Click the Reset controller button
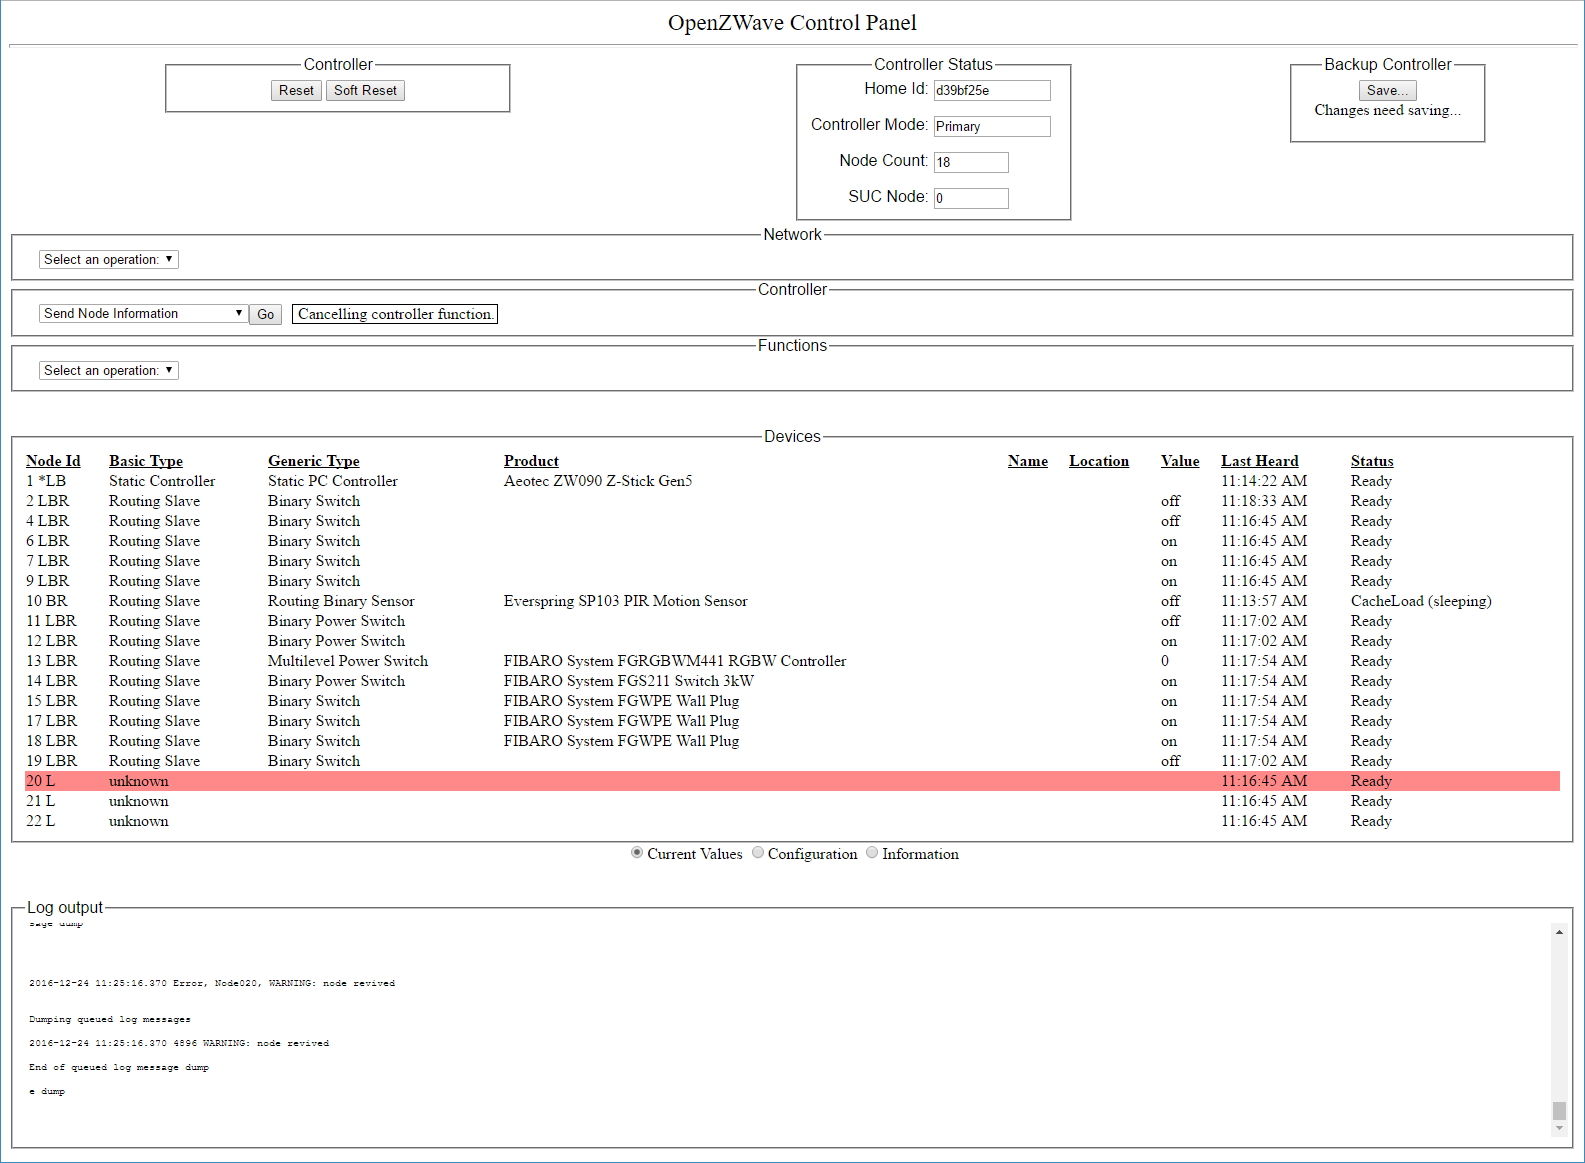The height and width of the screenshot is (1163, 1585). point(296,90)
